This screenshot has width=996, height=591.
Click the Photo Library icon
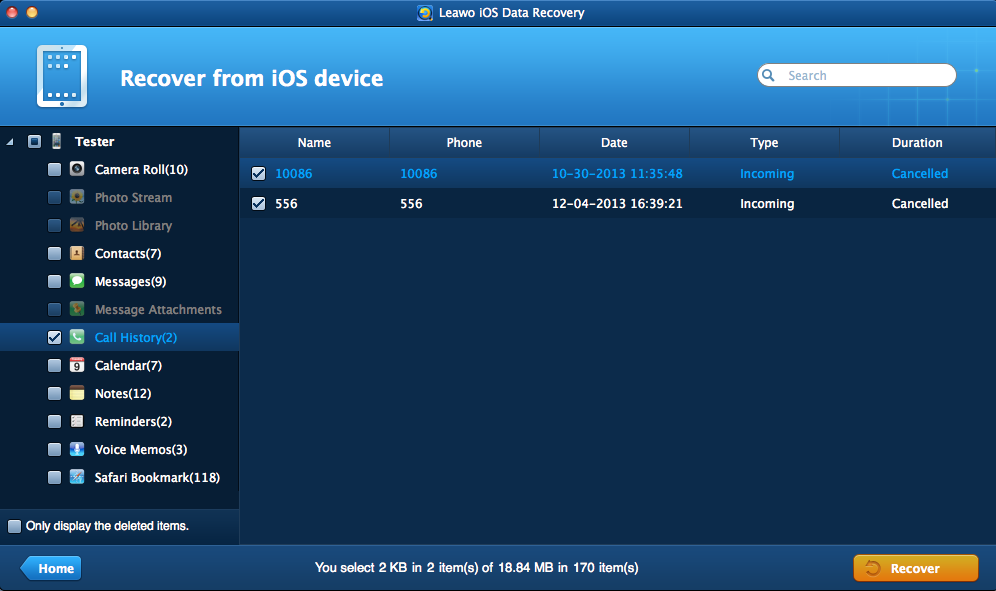[x=77, y=225]
